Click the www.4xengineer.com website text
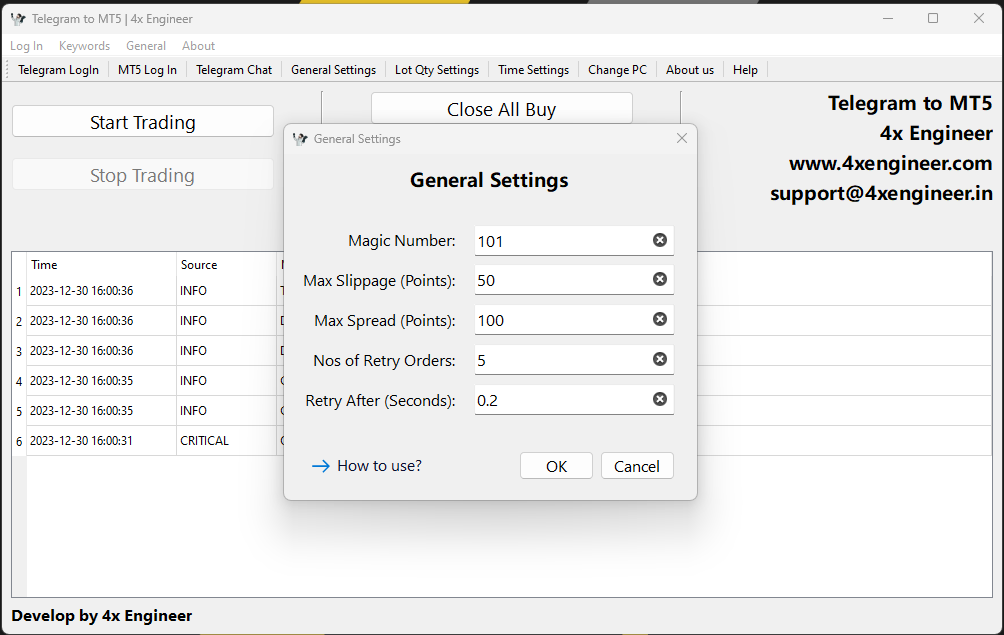The height and width of the screenshot is (635, 1004). [x=891, y=163]
